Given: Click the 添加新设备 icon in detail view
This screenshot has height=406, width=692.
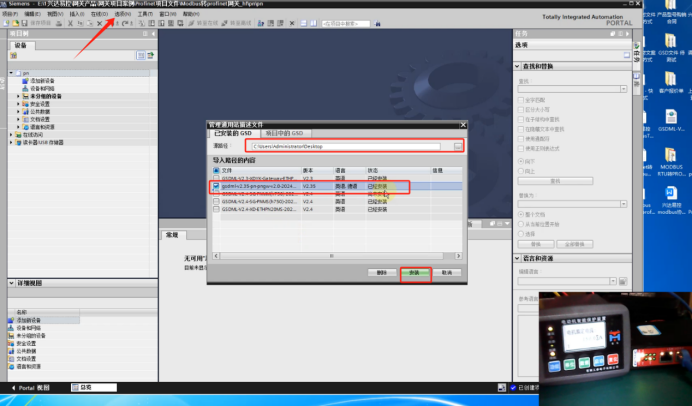Looking at the screenshot, I should click(x=11, y=320).
